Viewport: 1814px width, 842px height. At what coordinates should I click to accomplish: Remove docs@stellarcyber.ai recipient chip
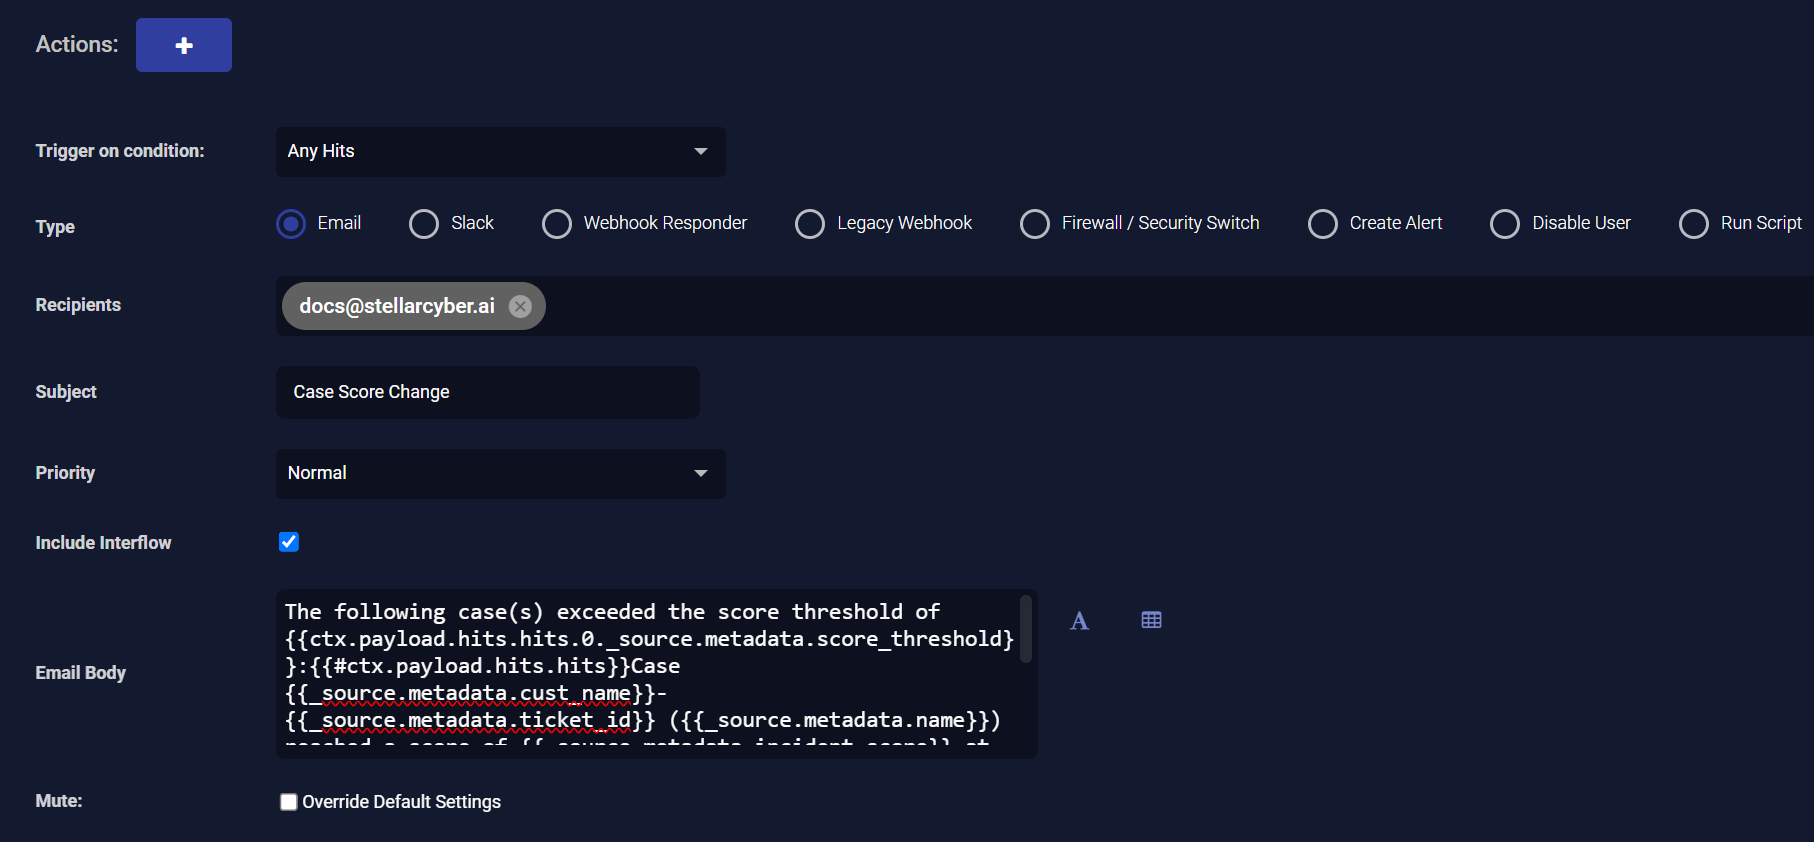tap(520, 306)
